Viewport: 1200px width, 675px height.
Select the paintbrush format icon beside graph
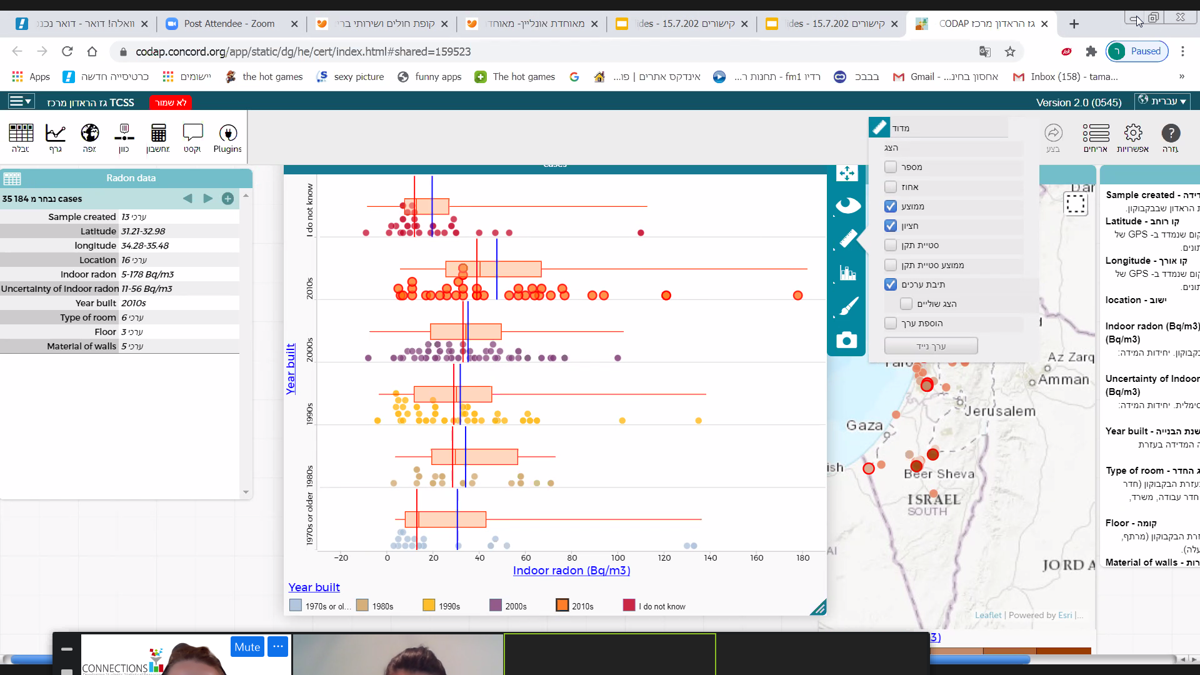(x=847, y=306)
